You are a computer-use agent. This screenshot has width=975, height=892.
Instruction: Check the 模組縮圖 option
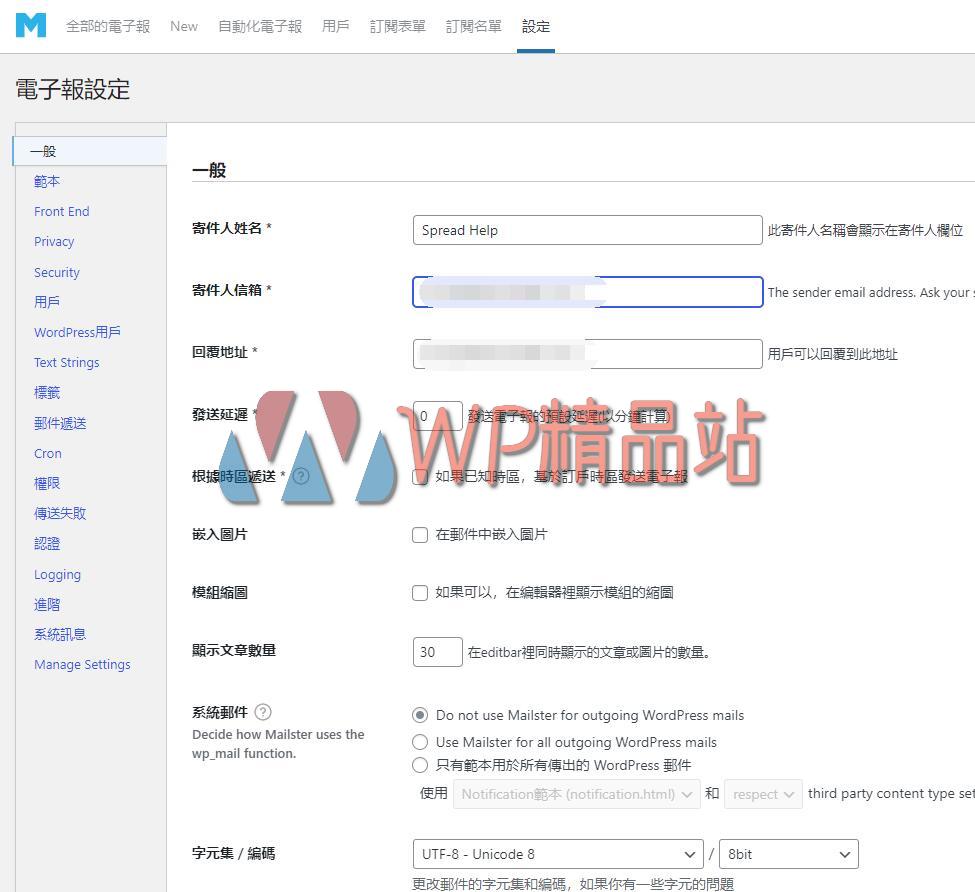coord(420,593)
